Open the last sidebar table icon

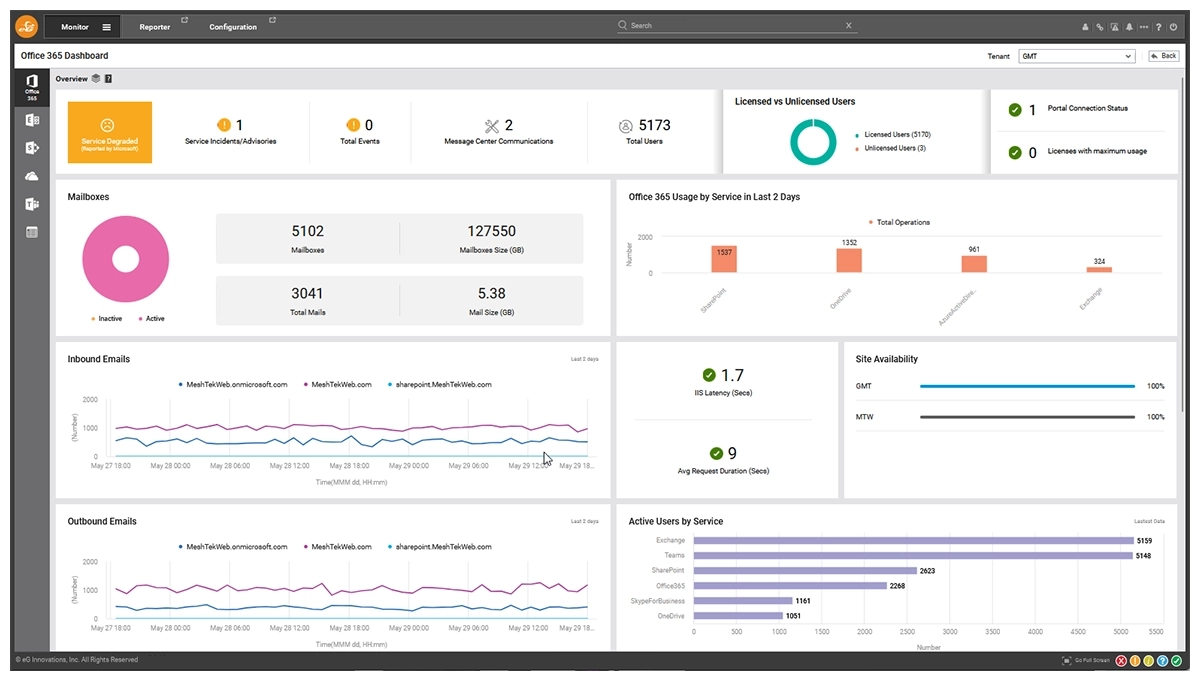click(32, 232)
